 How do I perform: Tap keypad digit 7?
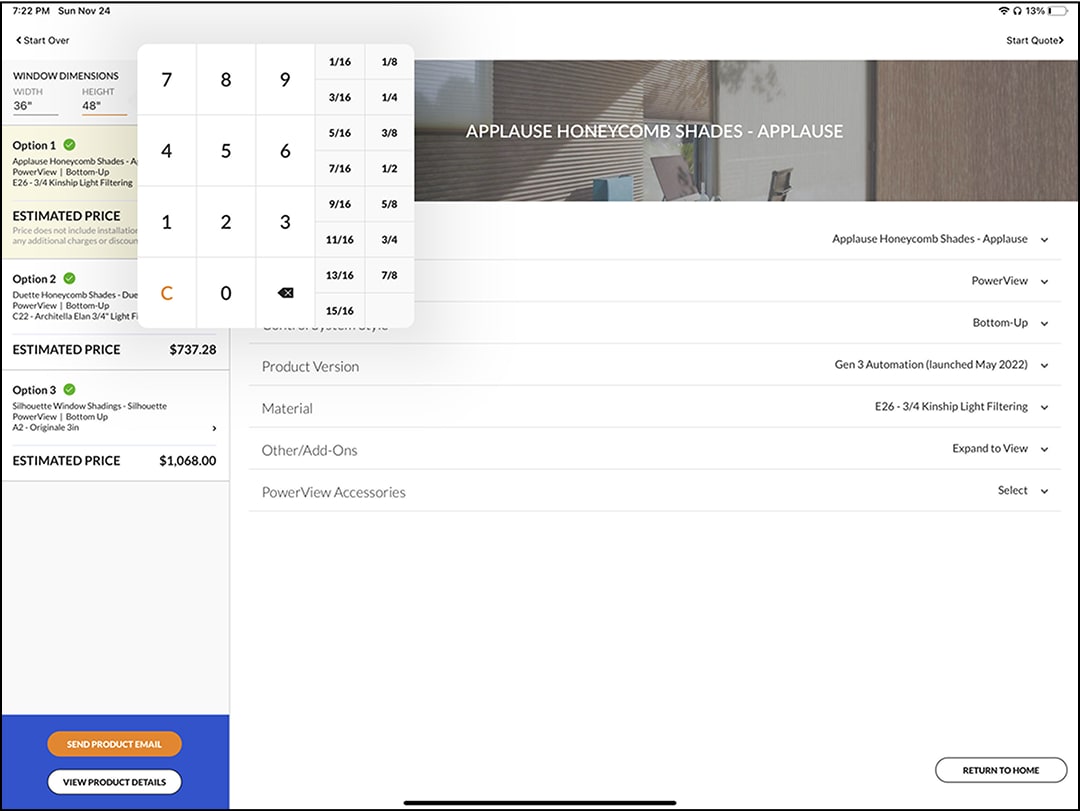[167, 80]
